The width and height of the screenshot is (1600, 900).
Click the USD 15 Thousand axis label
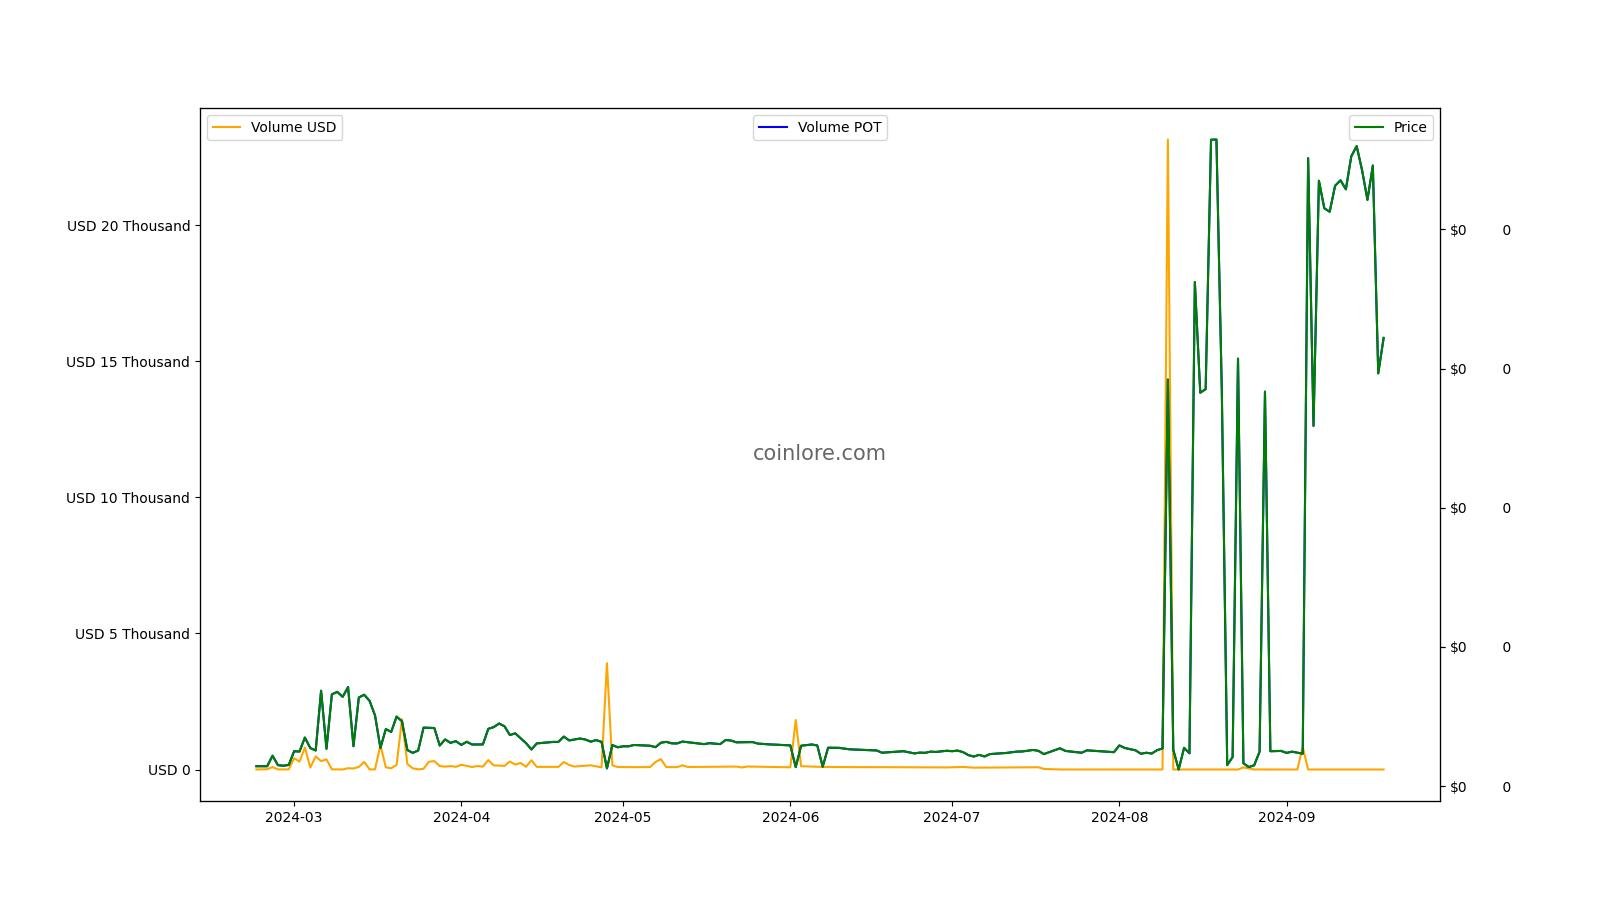click(x=128, y=362)
